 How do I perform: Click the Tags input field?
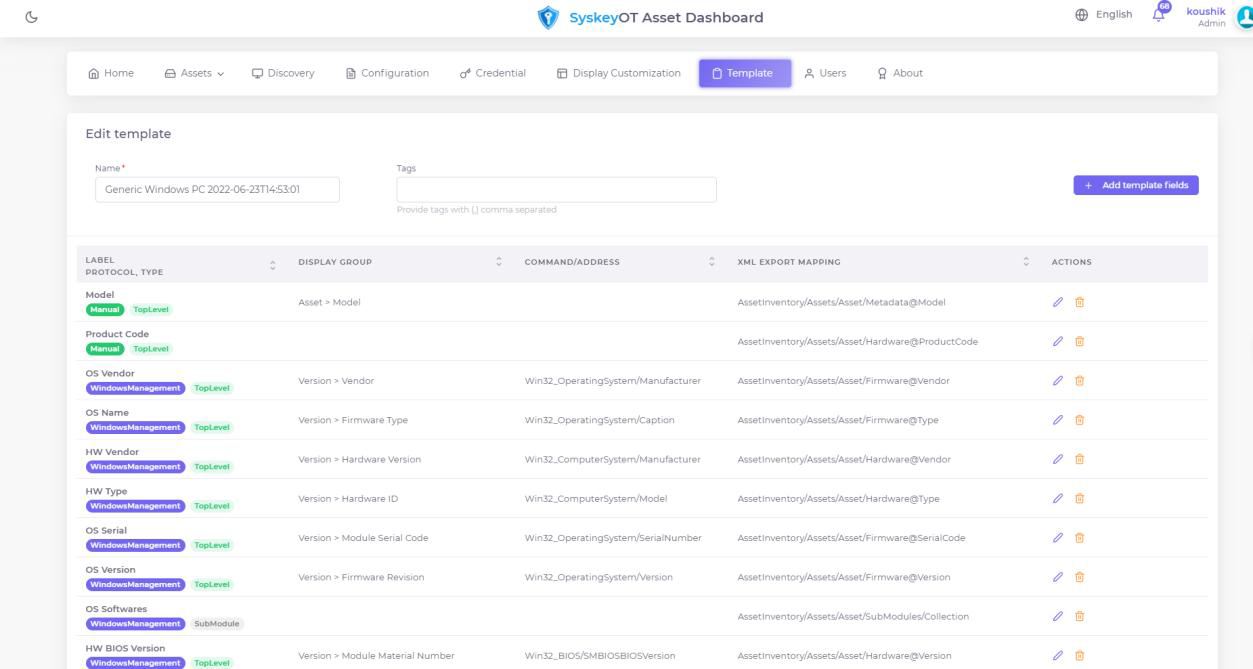[556, 189]
